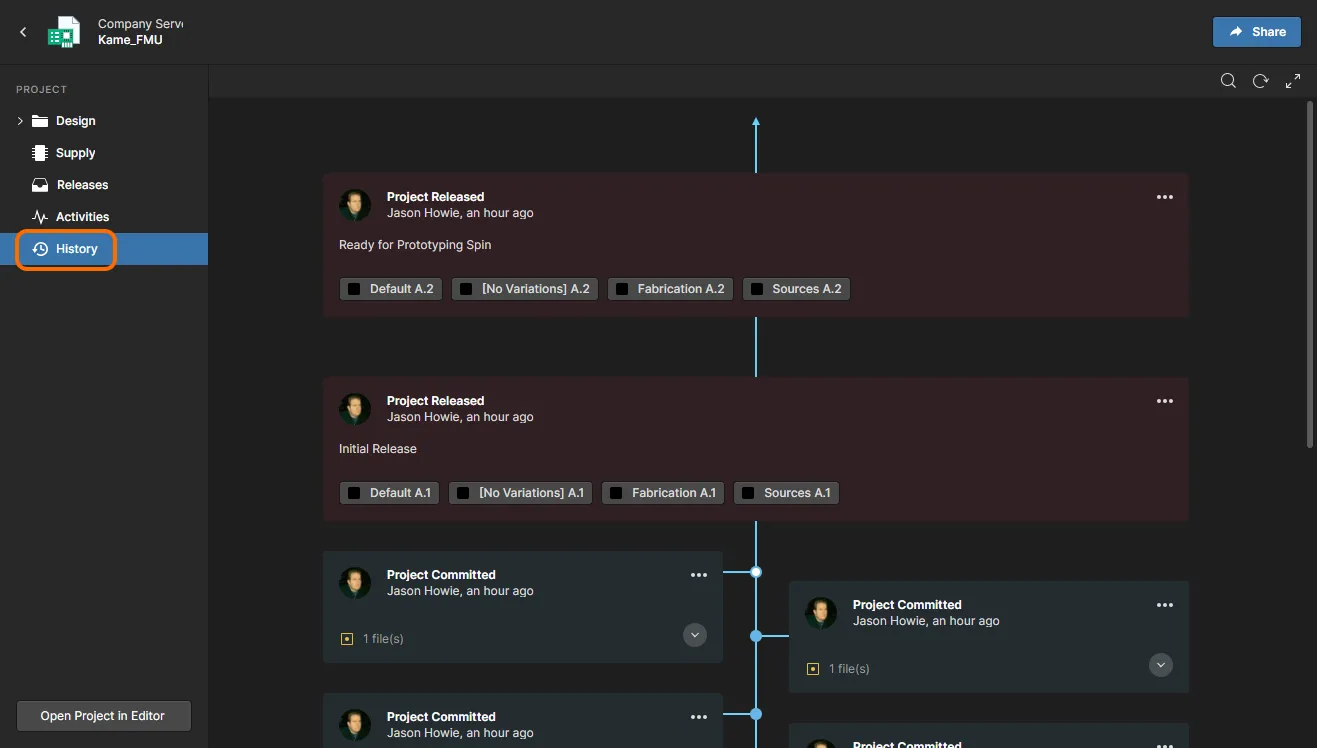Viewport: 1317px width, 748px height.
Task: Open the Supply section
Action: pos(75,153)
